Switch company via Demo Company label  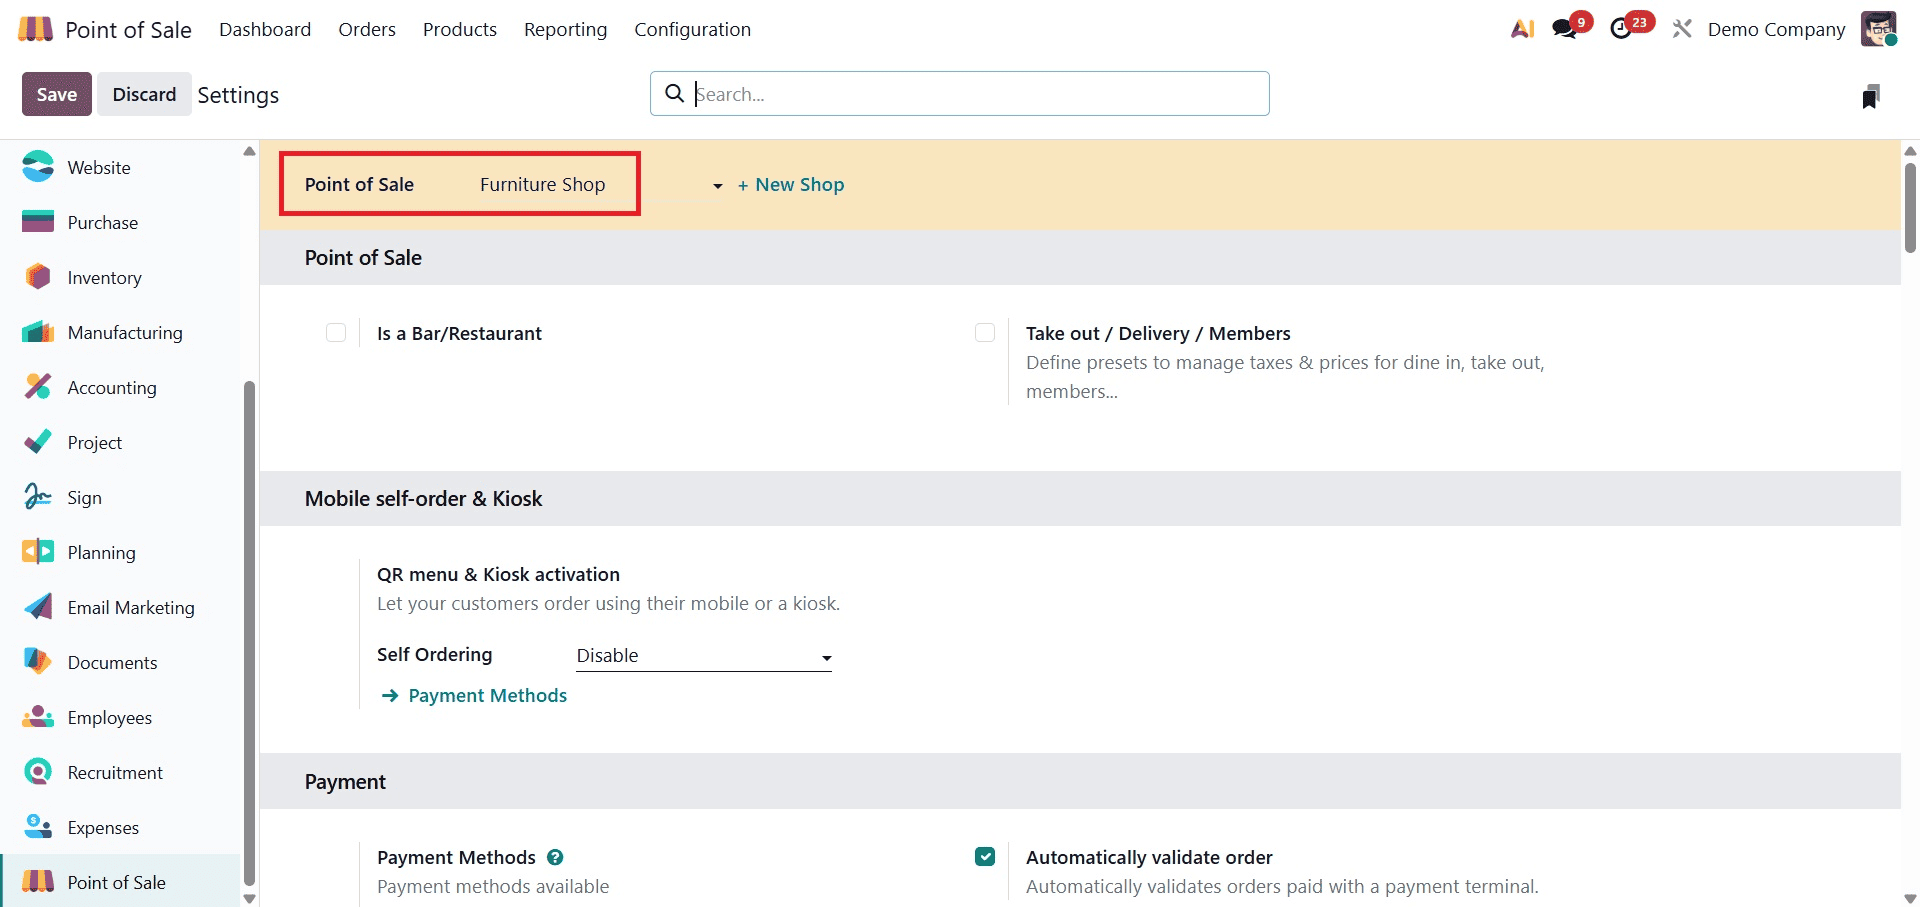click(1776, 29)
